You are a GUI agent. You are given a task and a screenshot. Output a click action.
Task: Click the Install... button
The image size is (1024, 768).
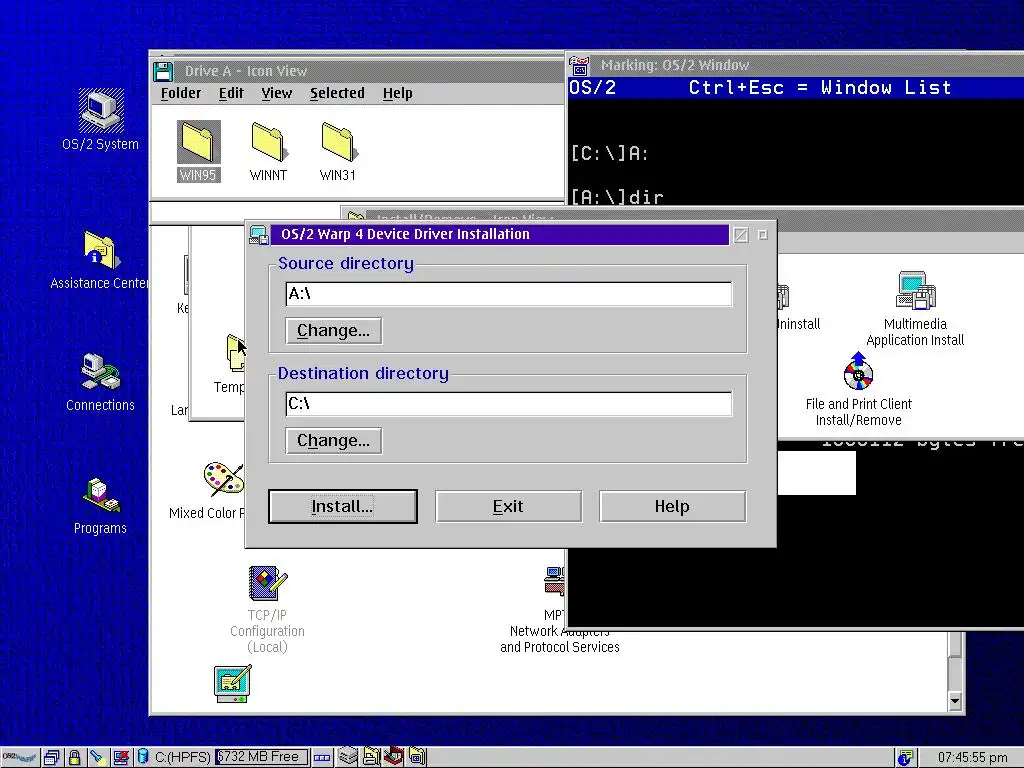[343, 506]
